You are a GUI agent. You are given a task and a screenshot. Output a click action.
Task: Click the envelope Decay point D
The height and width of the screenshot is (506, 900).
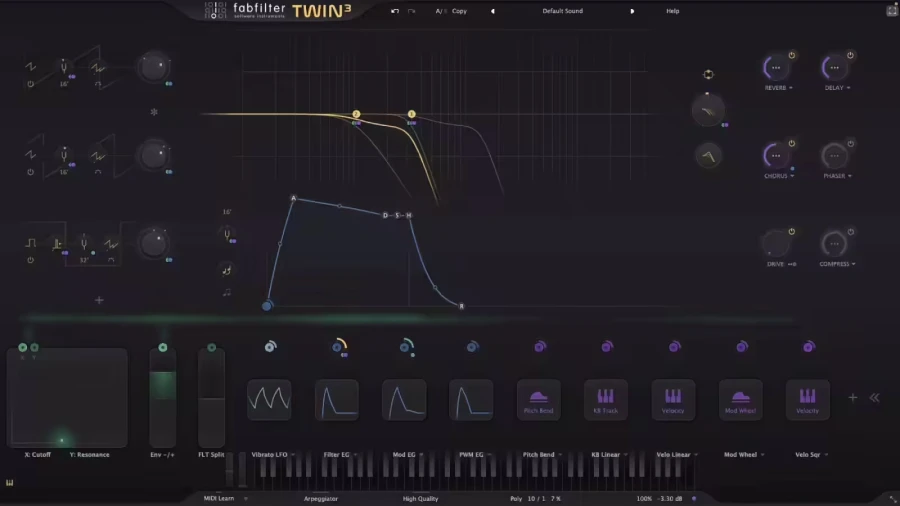(x=385, y=215)
